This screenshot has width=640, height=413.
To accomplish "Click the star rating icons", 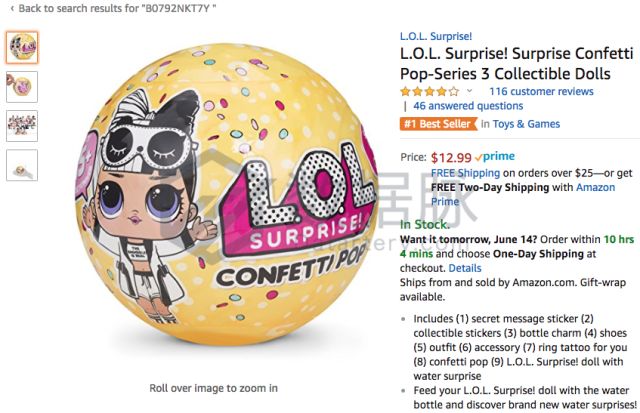I will (430, 91).
